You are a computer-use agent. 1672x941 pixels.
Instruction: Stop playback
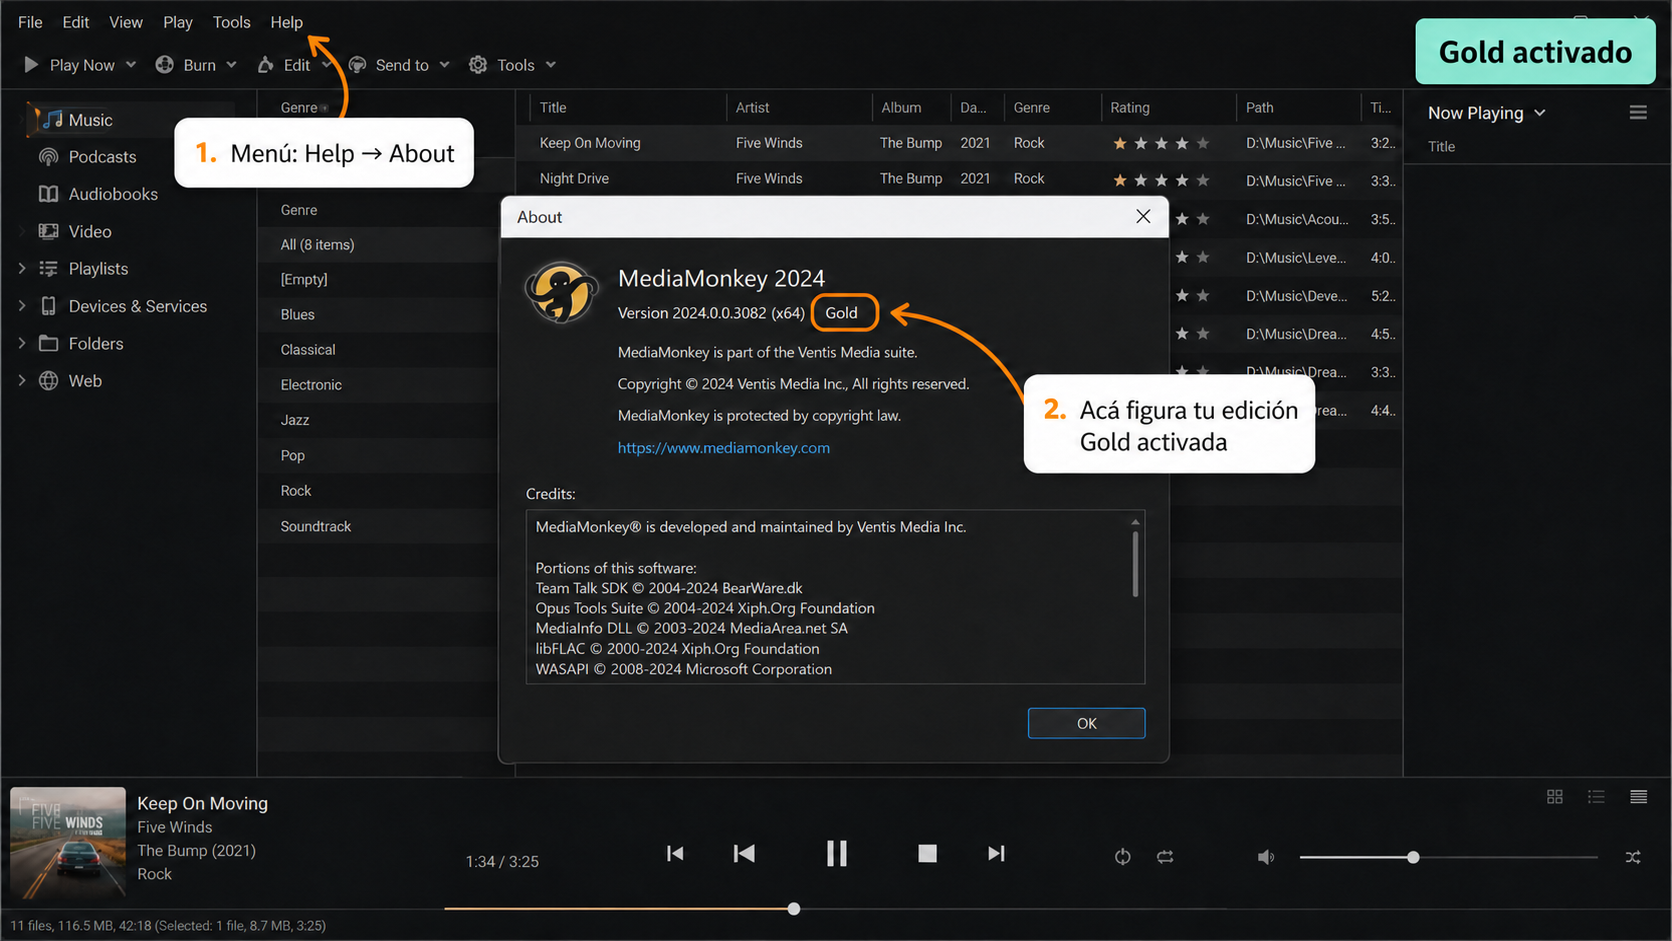(928, 854)
